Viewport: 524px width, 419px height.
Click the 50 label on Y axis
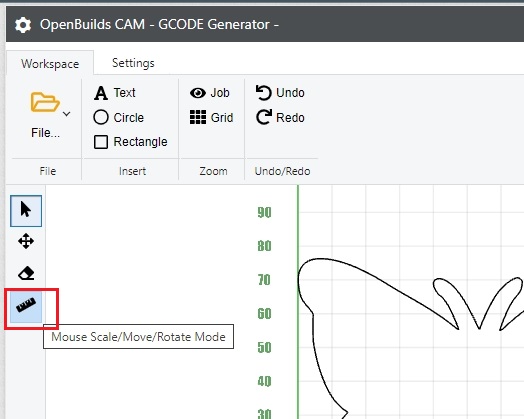coord(264,347)
